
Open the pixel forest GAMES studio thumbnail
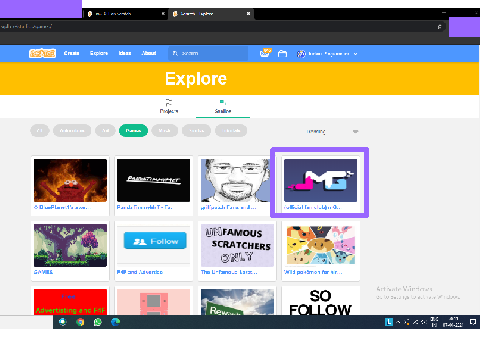[x=70, y=245]
